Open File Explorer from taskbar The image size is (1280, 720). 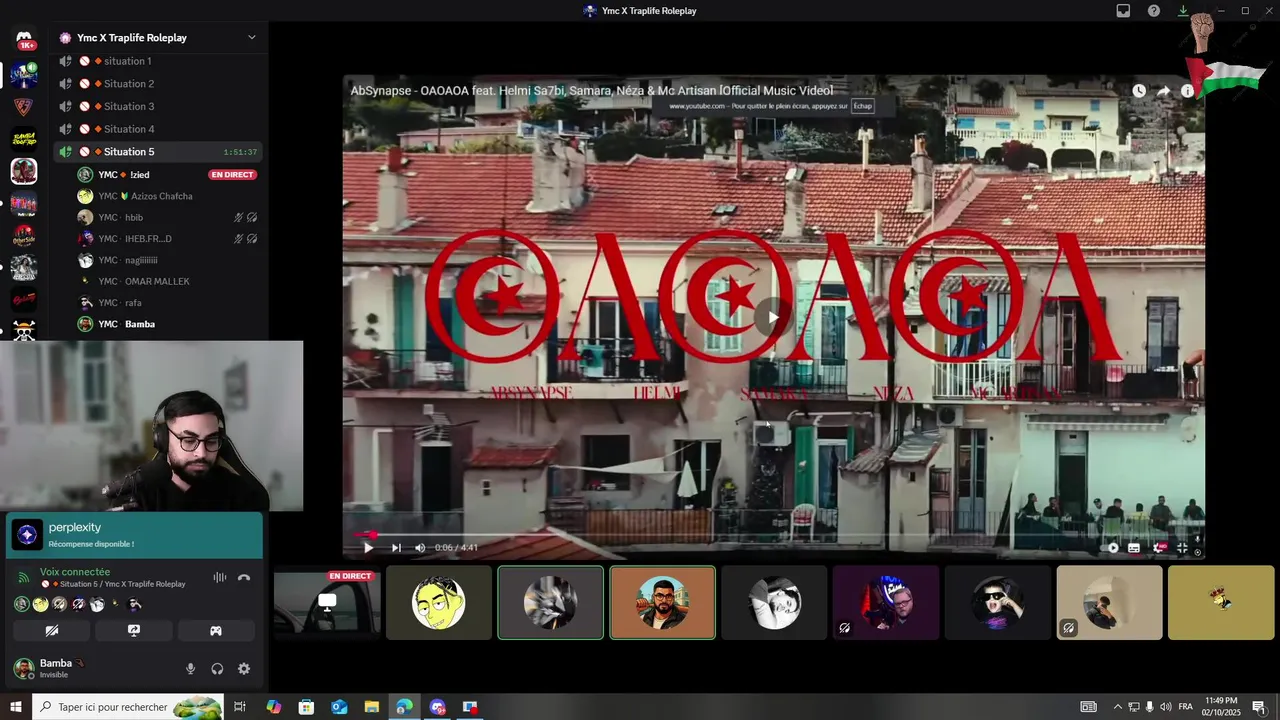pyautogui.click(x=371, y=707)
